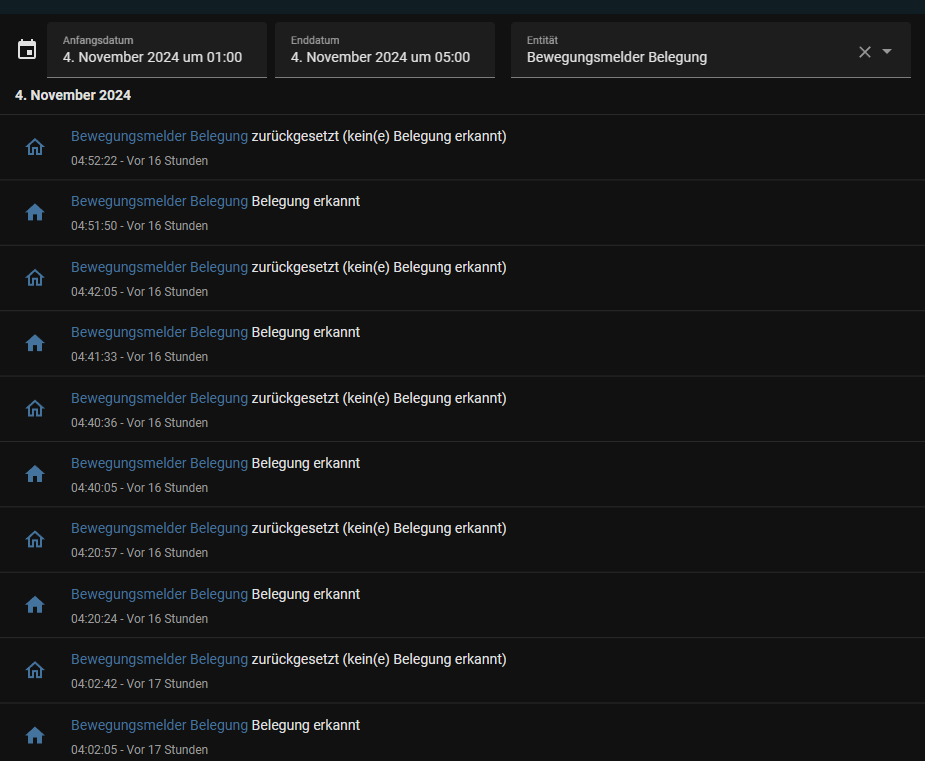Click the home icon for the 04:02:42 entry
Image resolution: width=925 pixels, height=761 pixels.
35,670
